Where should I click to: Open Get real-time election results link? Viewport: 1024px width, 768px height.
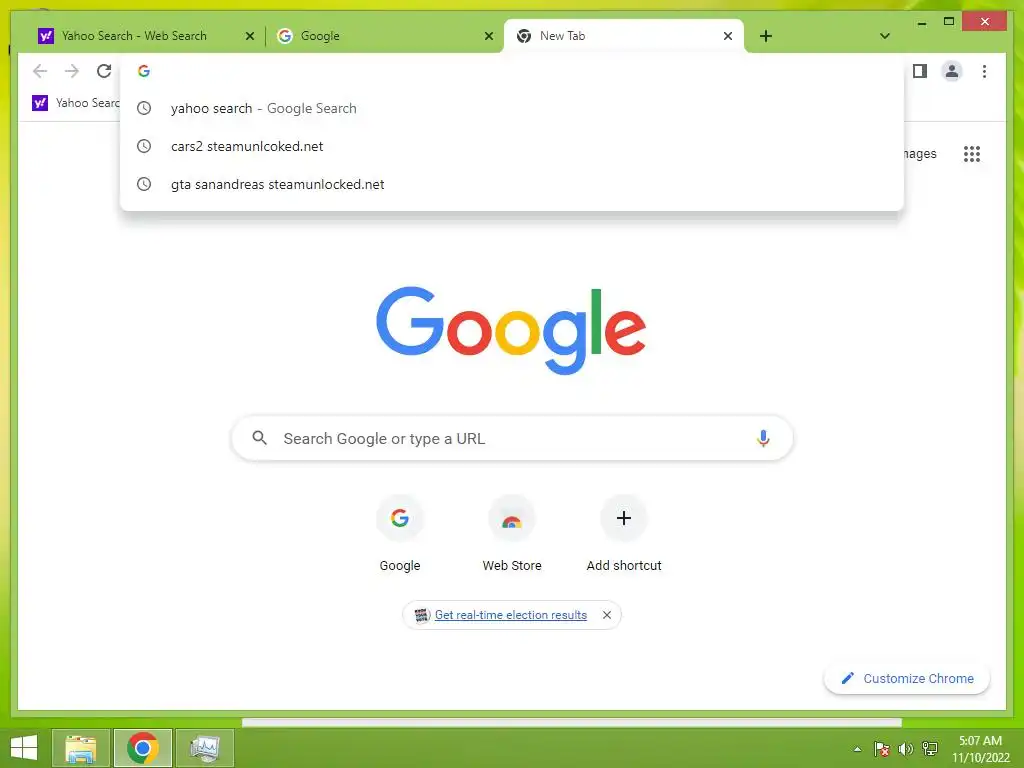511,615
